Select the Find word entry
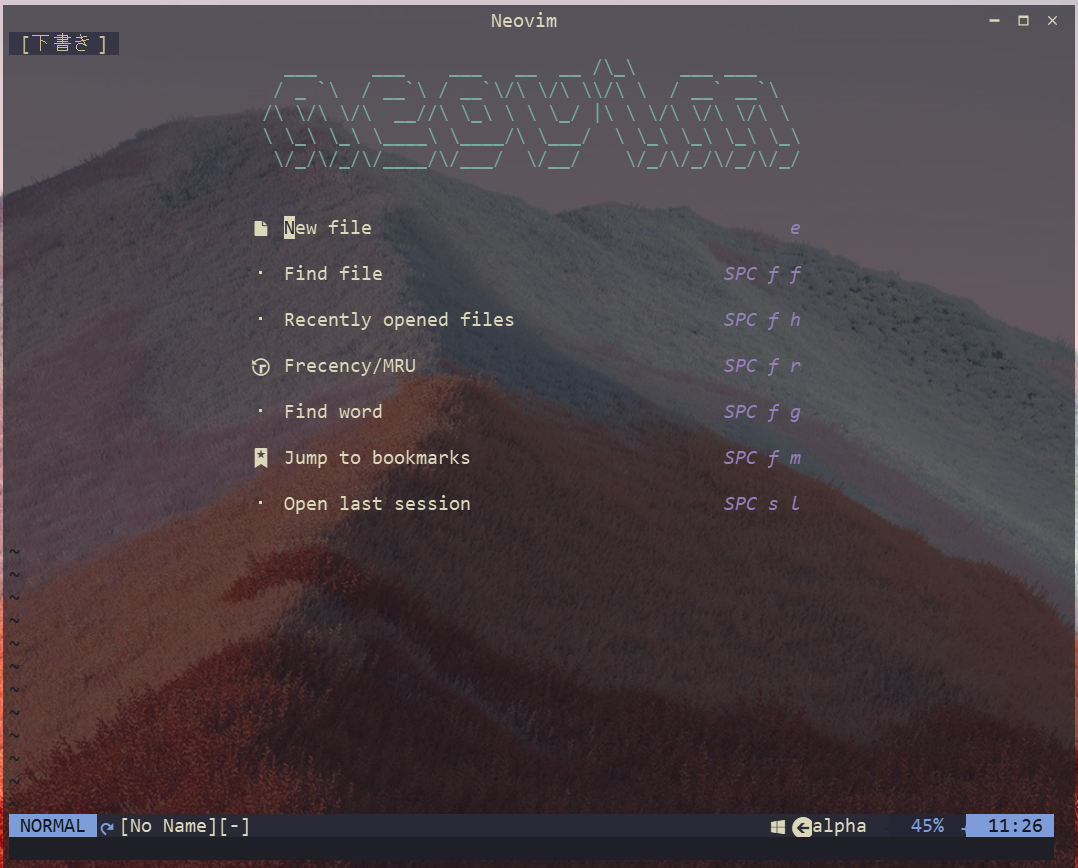Screen dimensions: 1078x868 click(x=333, y=412)
